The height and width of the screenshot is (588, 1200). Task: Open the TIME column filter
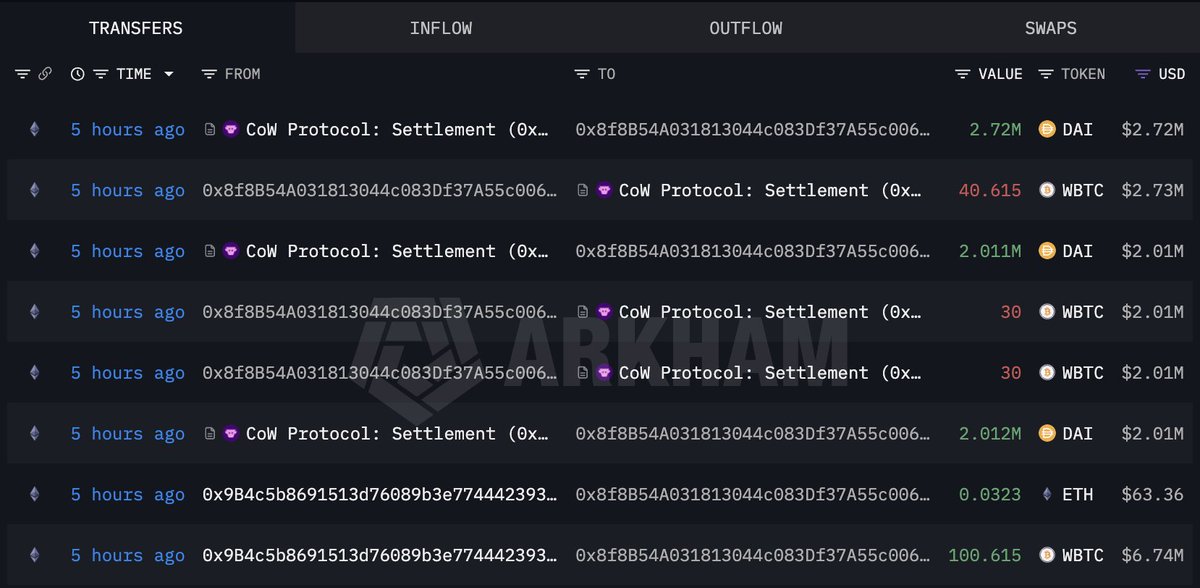point(100,74)
